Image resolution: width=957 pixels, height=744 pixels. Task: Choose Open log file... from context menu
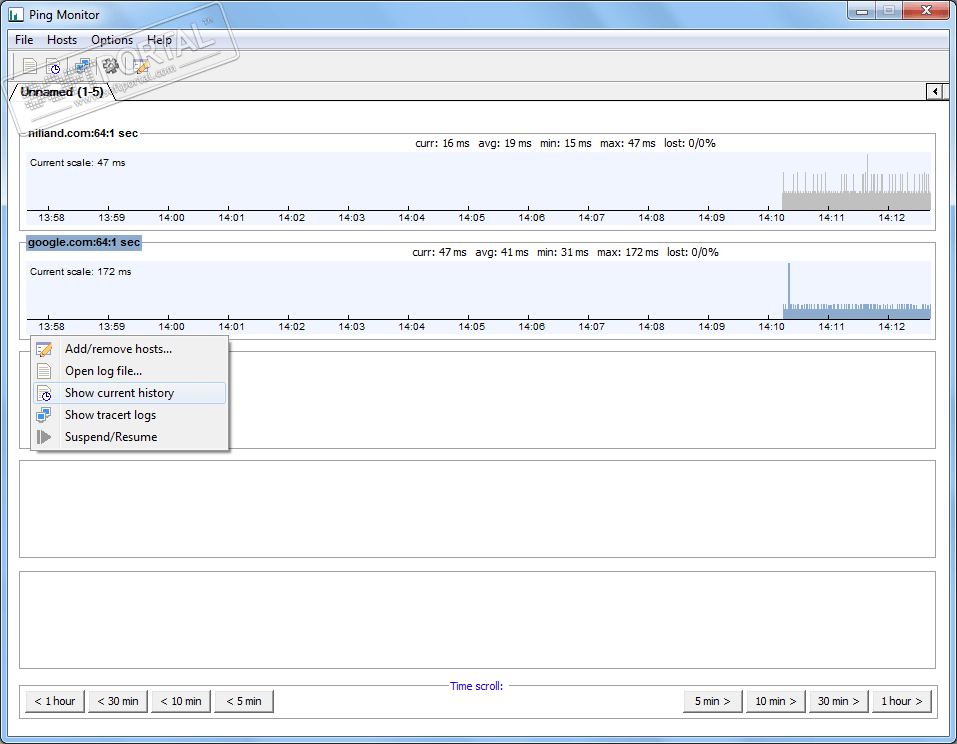pyautogui.click(x=129, y=371)
